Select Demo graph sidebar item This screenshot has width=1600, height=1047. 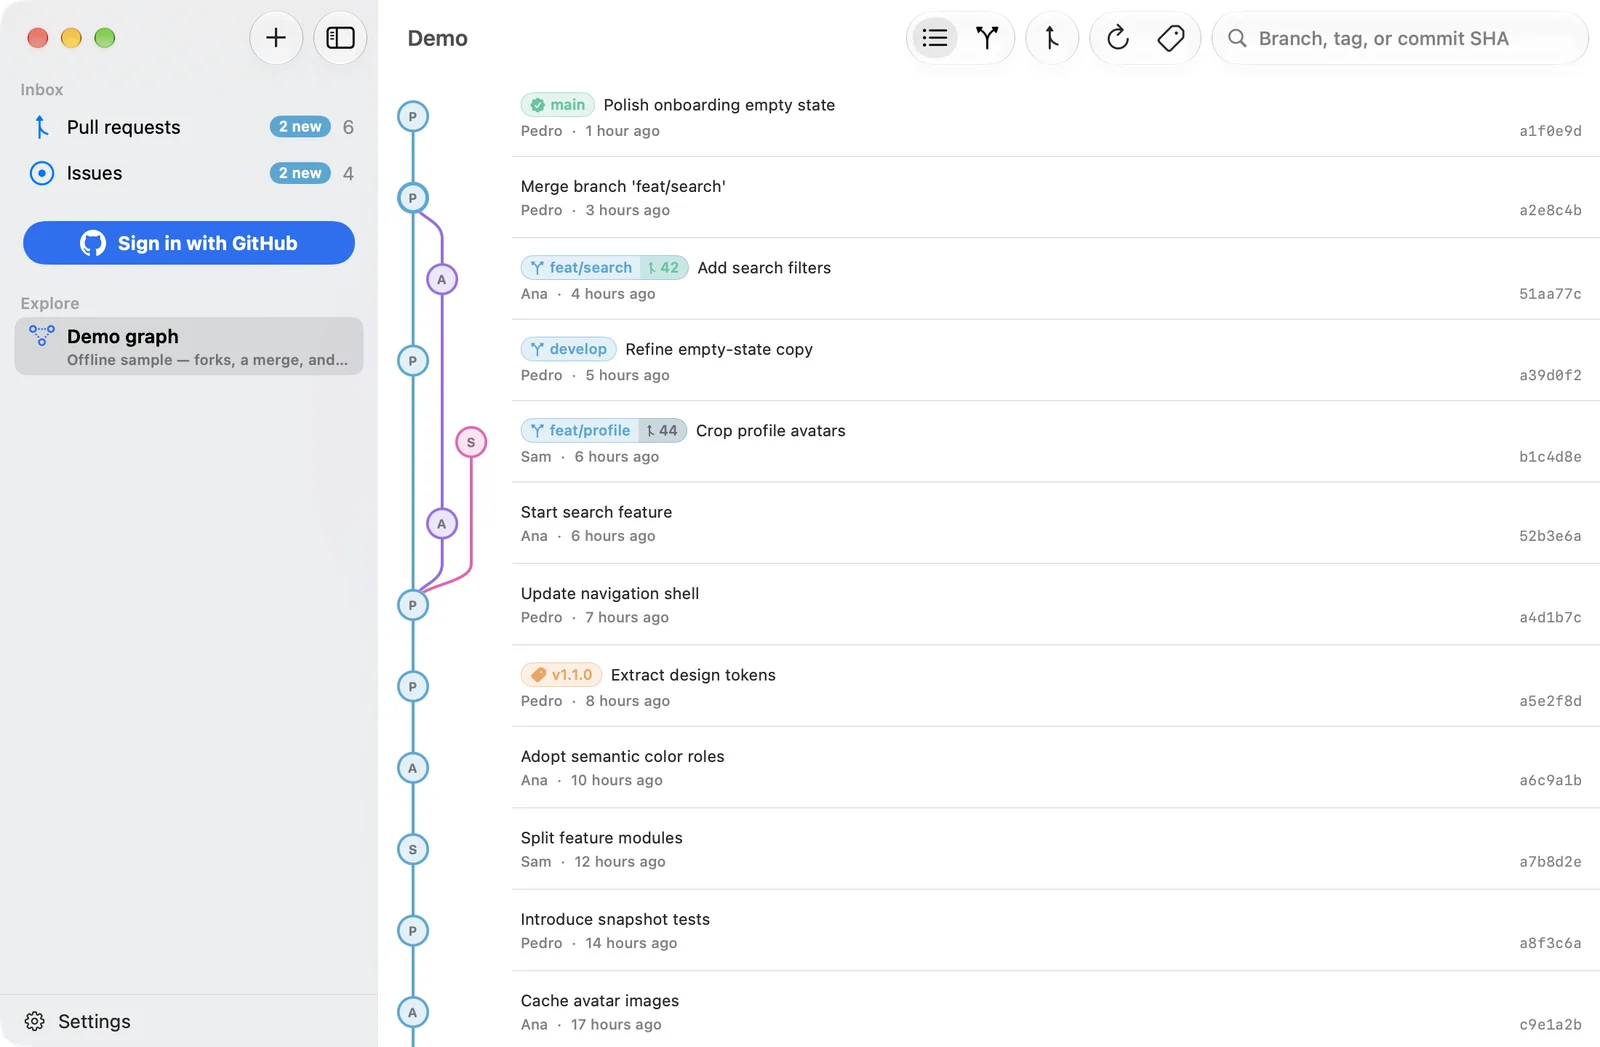(x=189, y=346)
